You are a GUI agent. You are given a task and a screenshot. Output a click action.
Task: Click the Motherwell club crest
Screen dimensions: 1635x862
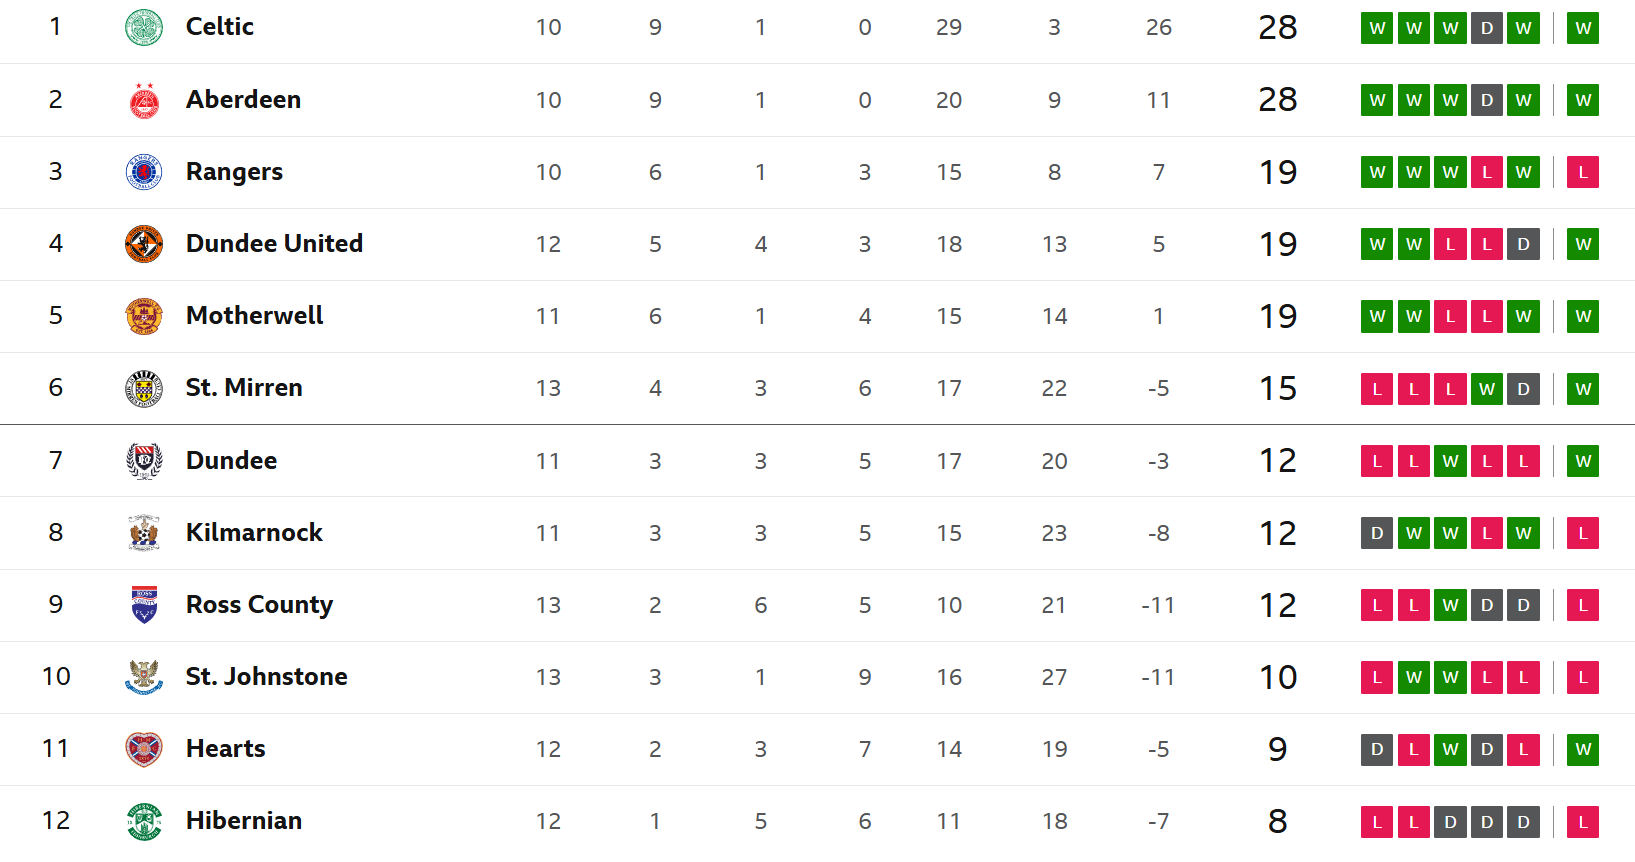(x=144, y=316)
